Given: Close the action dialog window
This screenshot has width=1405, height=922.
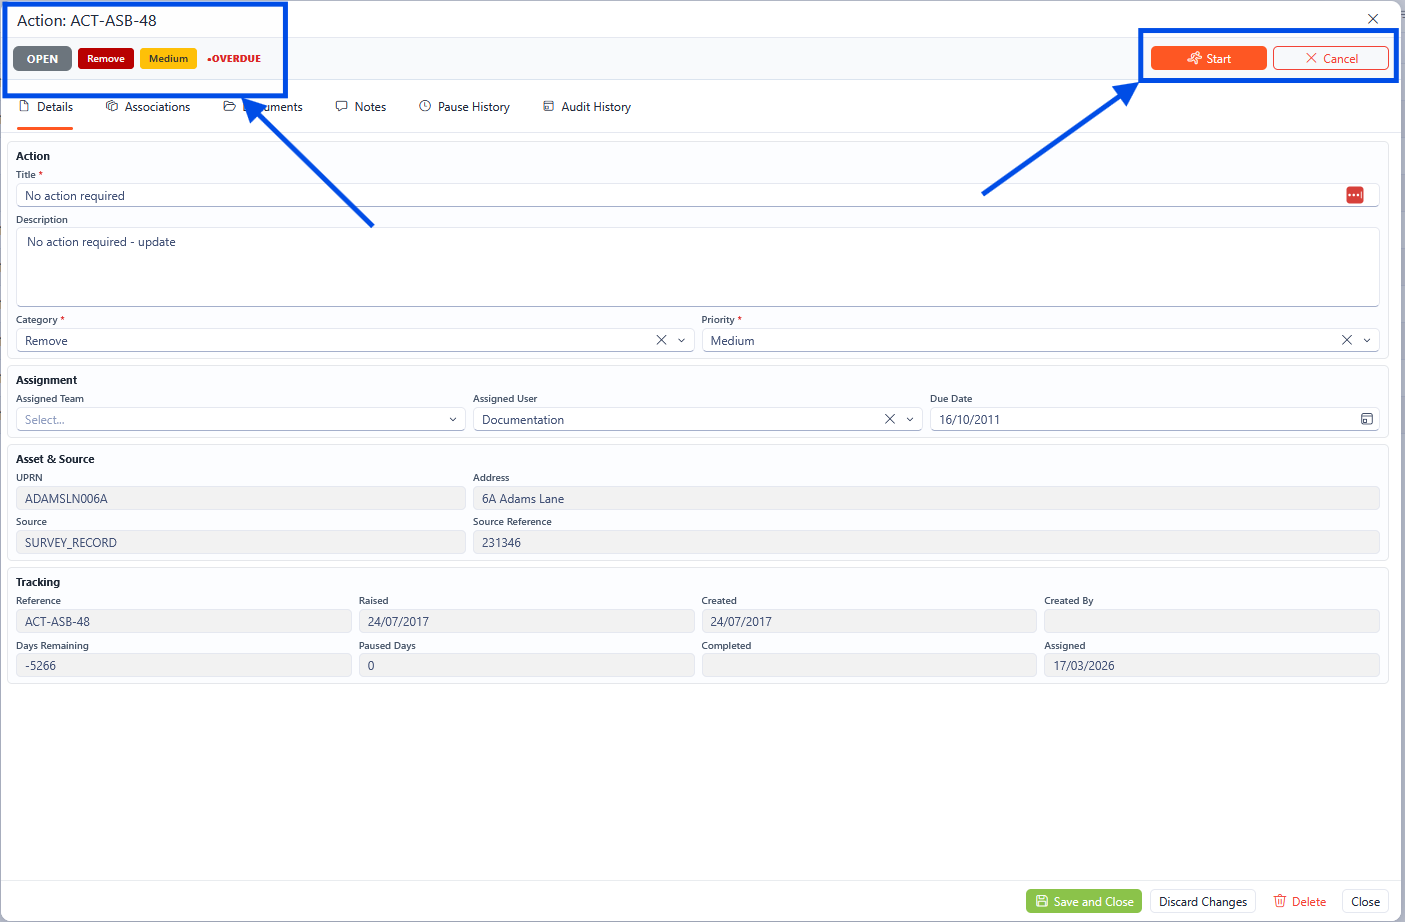Looking at the screenshot, I should pos(1372,19).
